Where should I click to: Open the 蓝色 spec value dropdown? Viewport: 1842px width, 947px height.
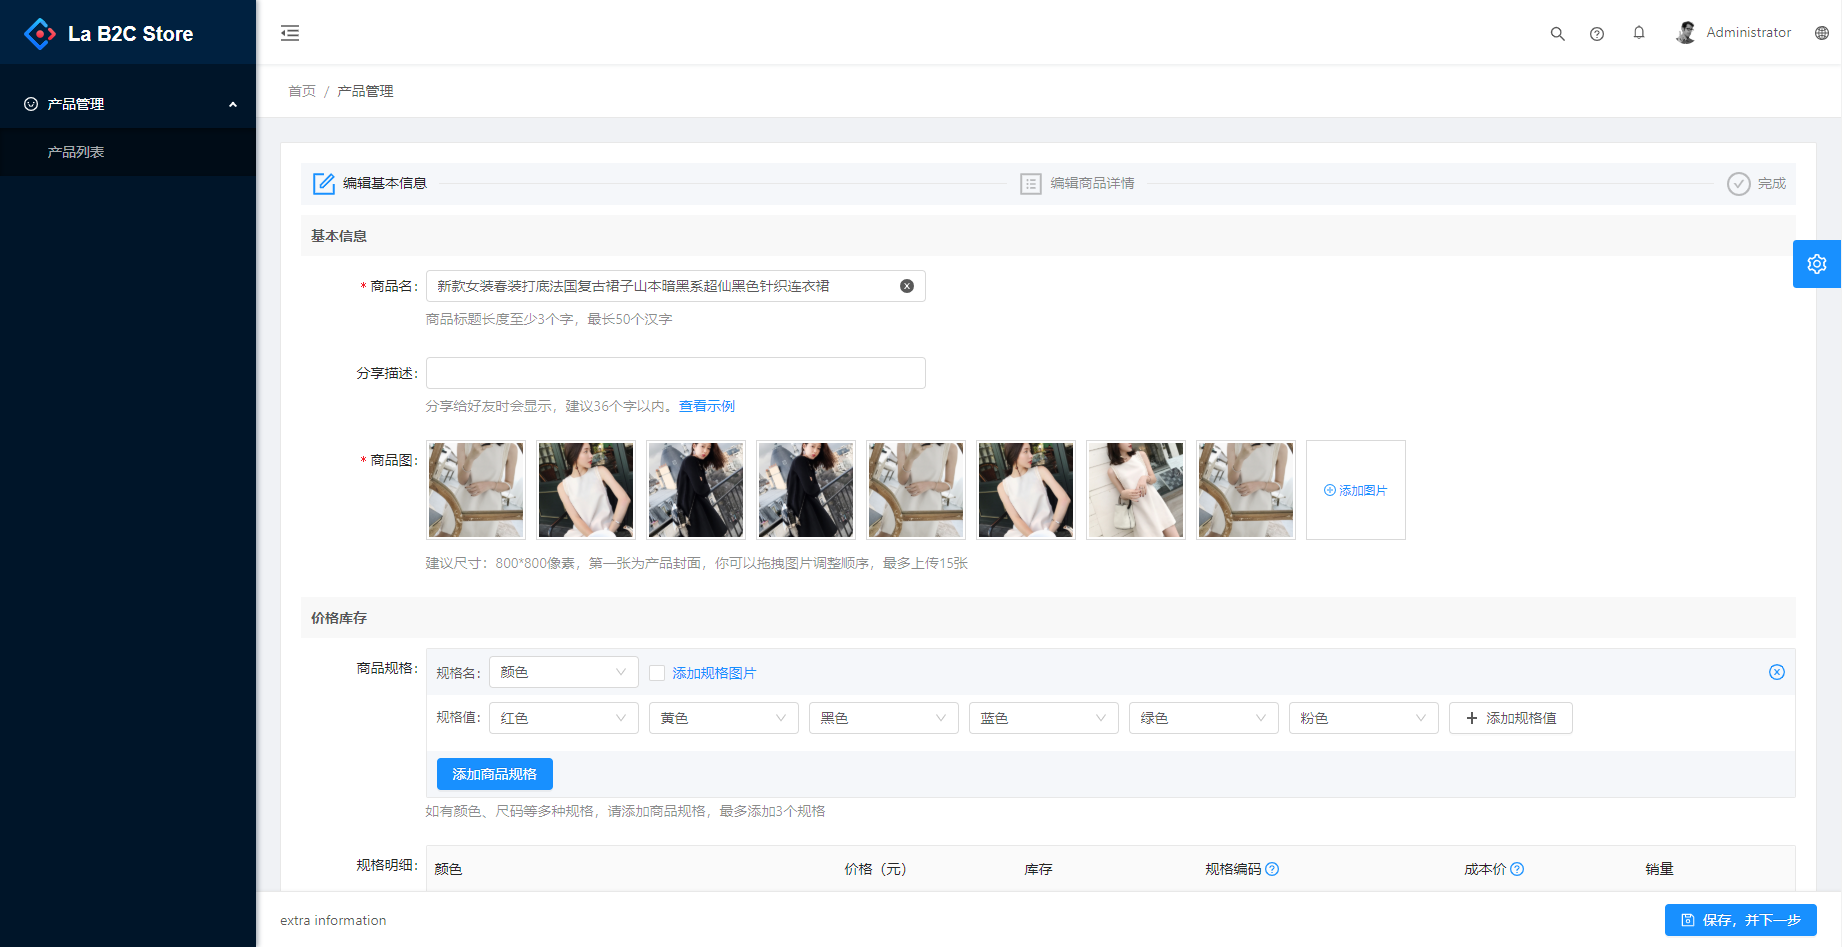pyautogui.click(x=1044, y=718)
